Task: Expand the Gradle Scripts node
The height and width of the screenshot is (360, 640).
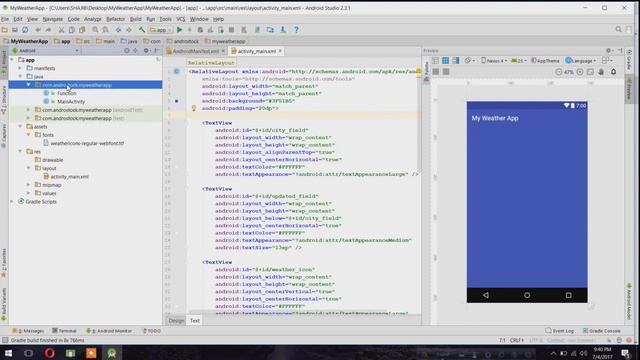Action: 12,202
